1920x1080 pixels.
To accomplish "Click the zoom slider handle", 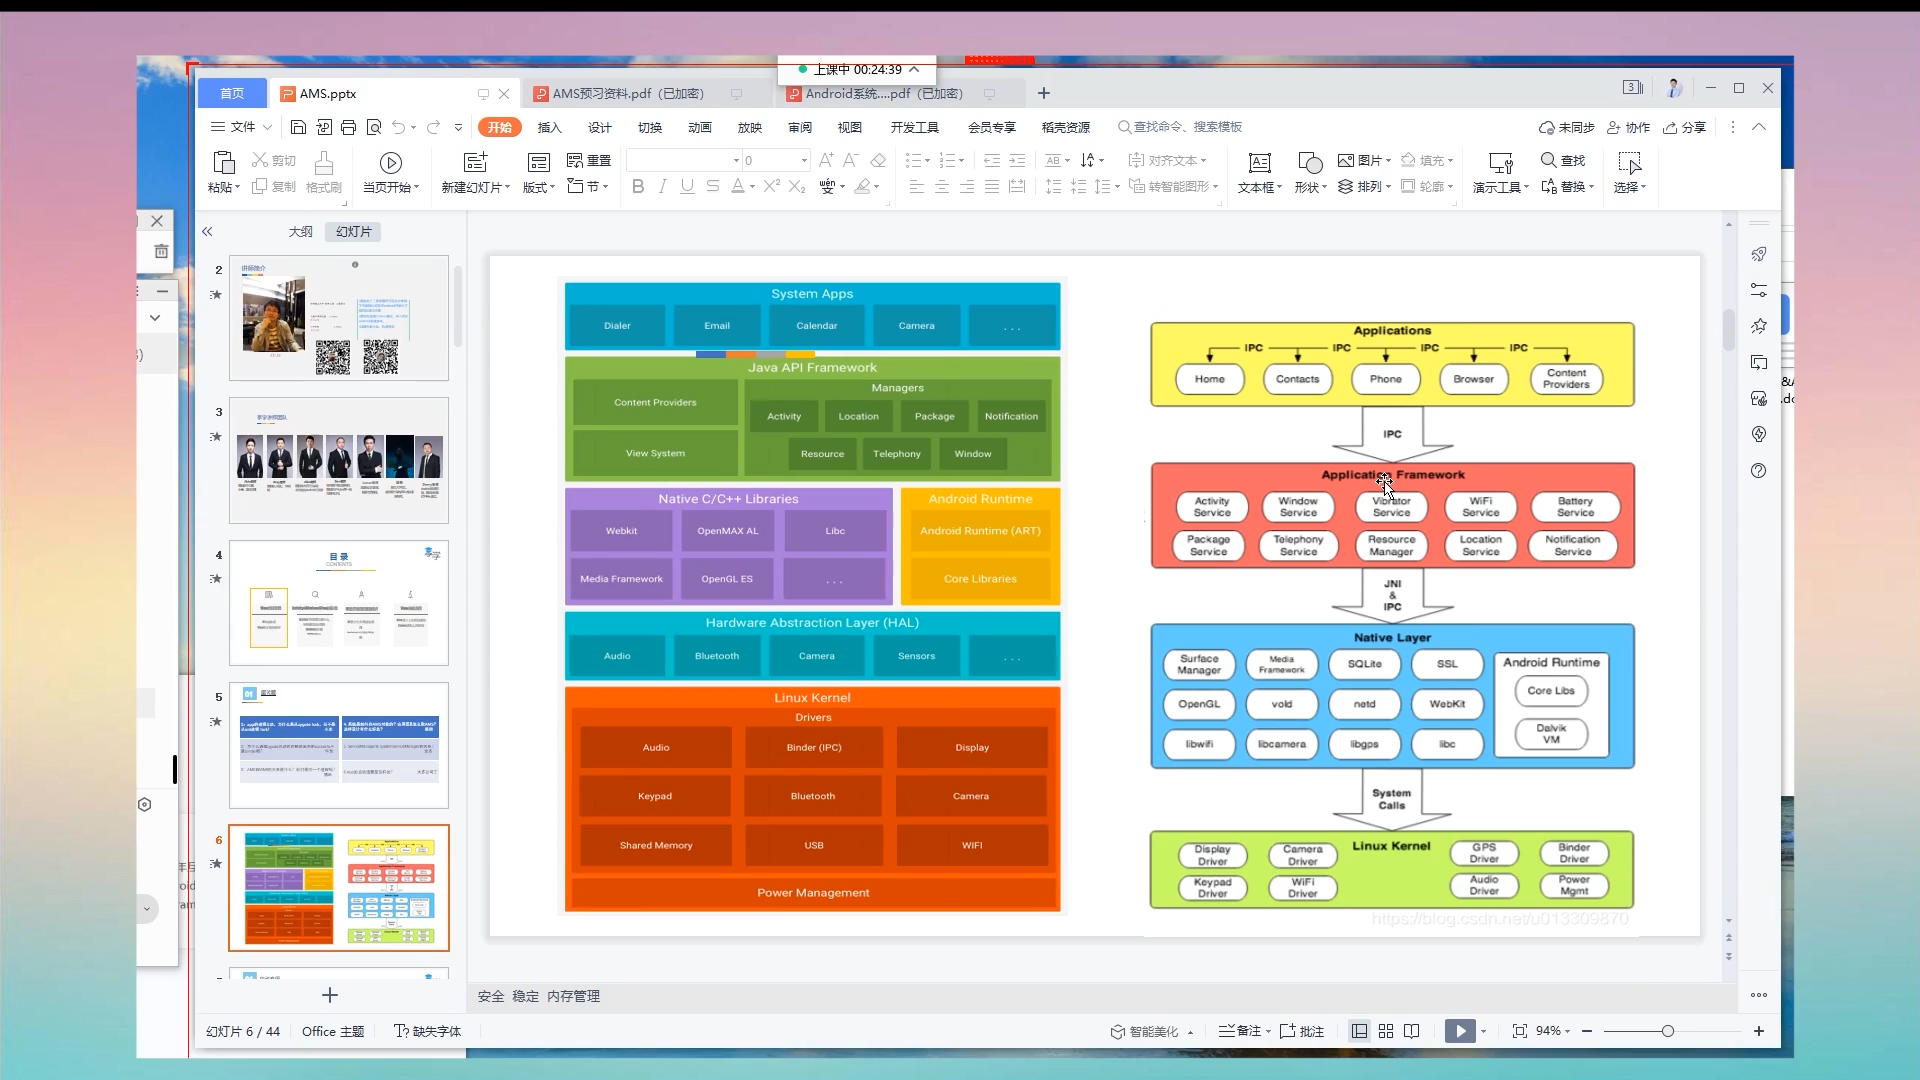I will point(1667,1031).
